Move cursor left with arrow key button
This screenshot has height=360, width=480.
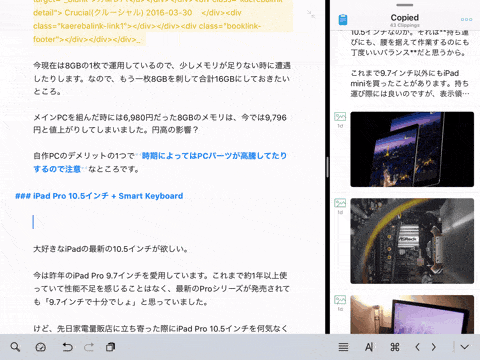click(417, 347)
